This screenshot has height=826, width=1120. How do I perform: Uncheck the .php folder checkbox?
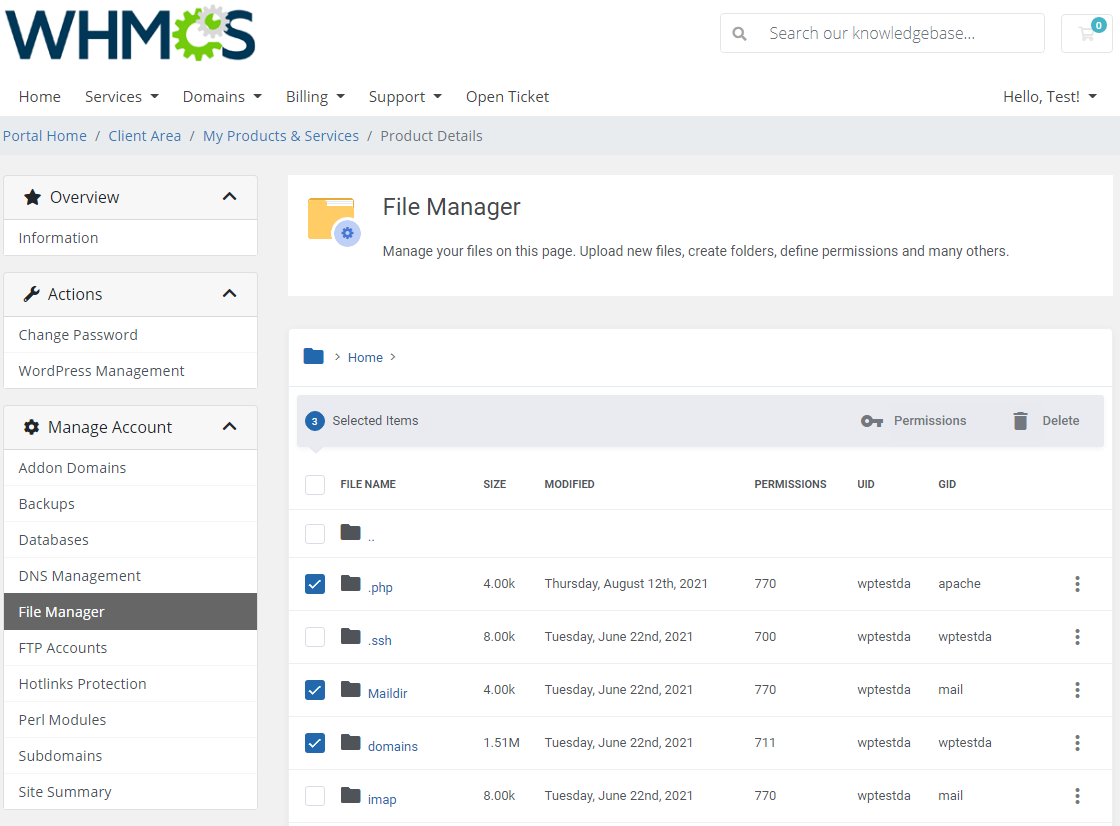point(314,584)
